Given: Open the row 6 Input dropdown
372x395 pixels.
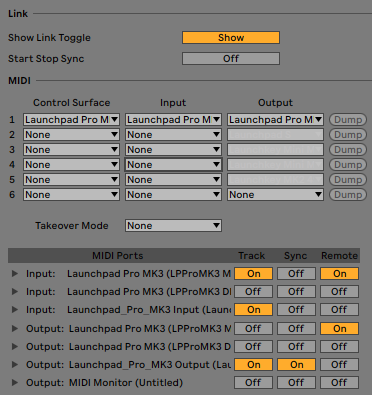Looking at the screenshot, I should click(x=173, y=195).
